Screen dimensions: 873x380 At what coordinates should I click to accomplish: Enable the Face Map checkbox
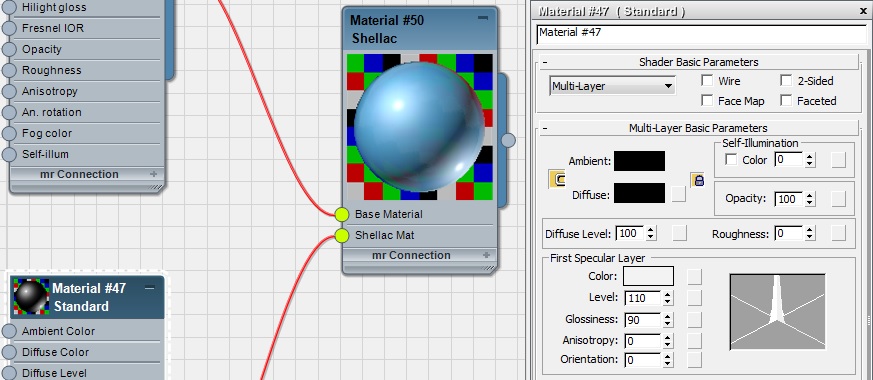(707, 101)
